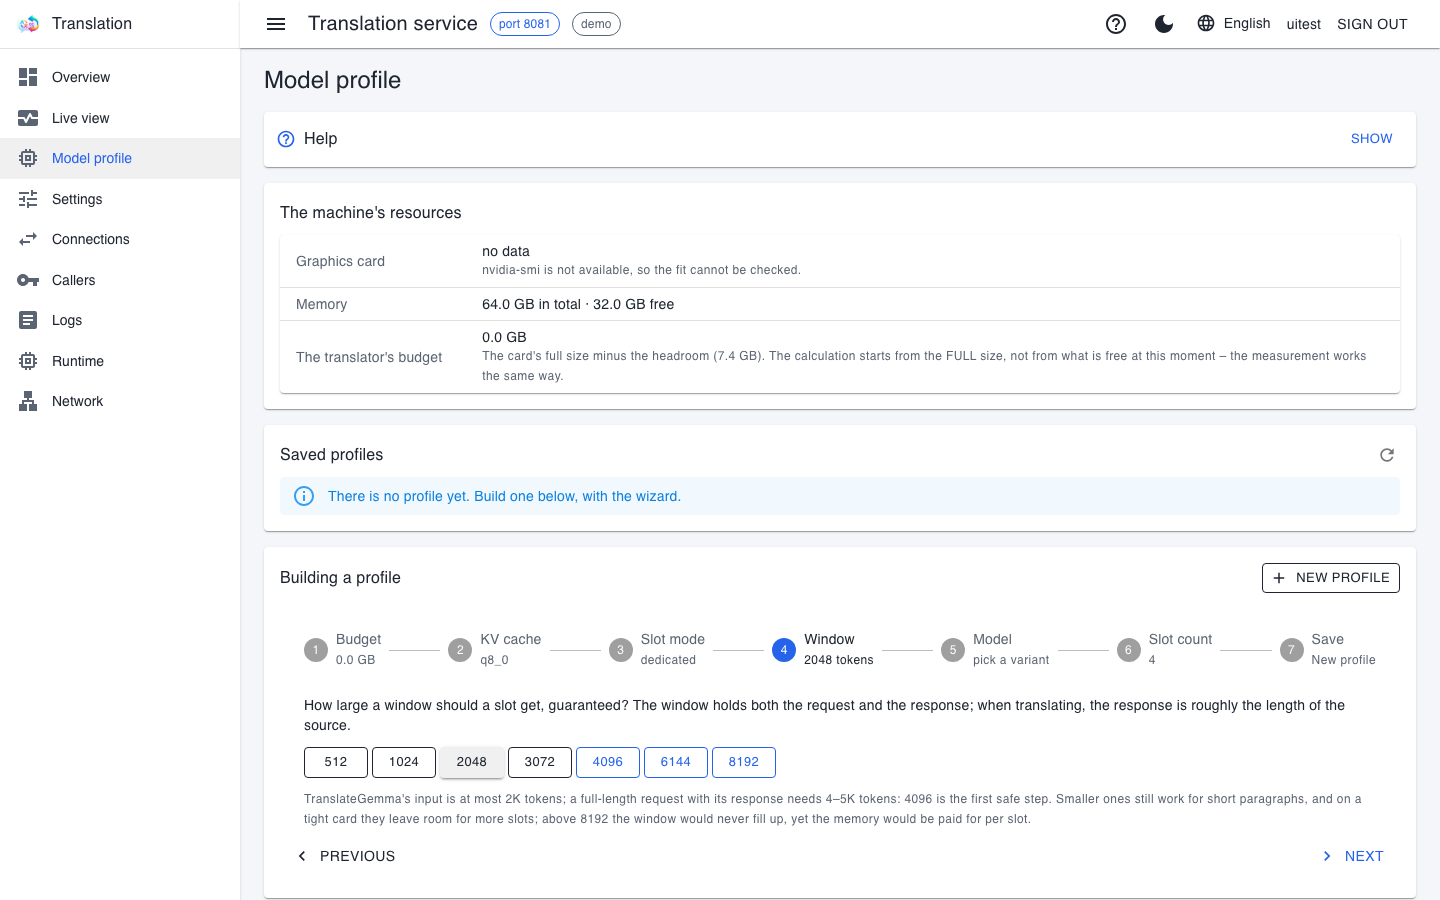Go to the next wizard step
Viewport: 1440px width, 900px height.
pyautogui.click(x=1352, y=856)
